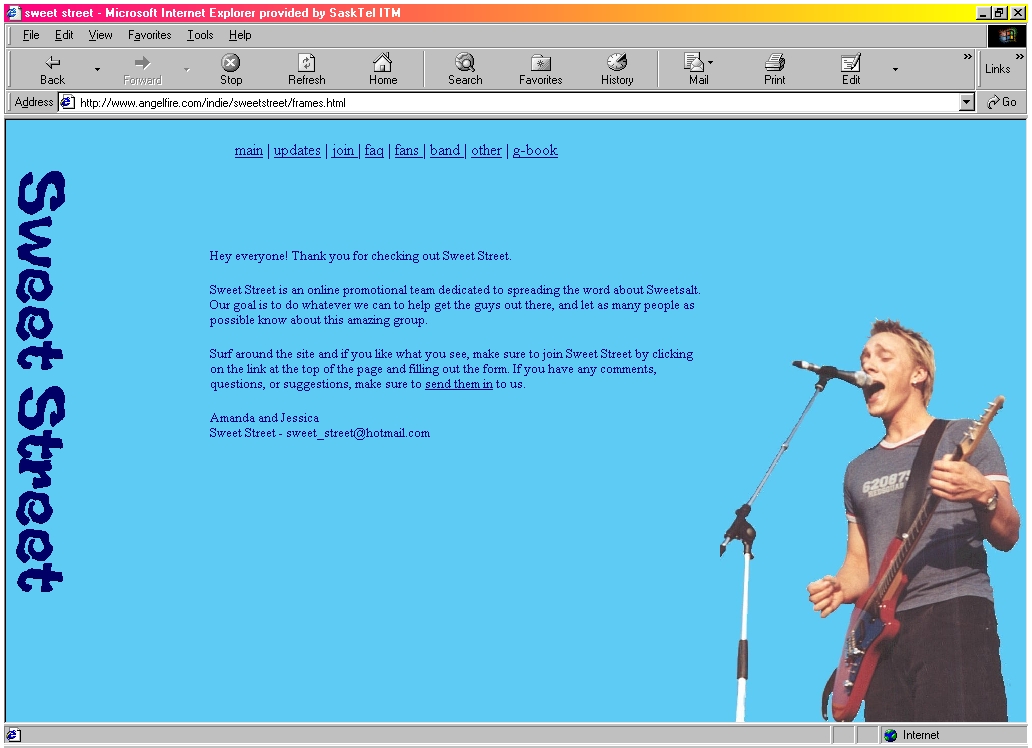Click the status bar page icon
The width and height of the screenshot is (1032, 748).
pyautogui.click(x=14, y=735)
